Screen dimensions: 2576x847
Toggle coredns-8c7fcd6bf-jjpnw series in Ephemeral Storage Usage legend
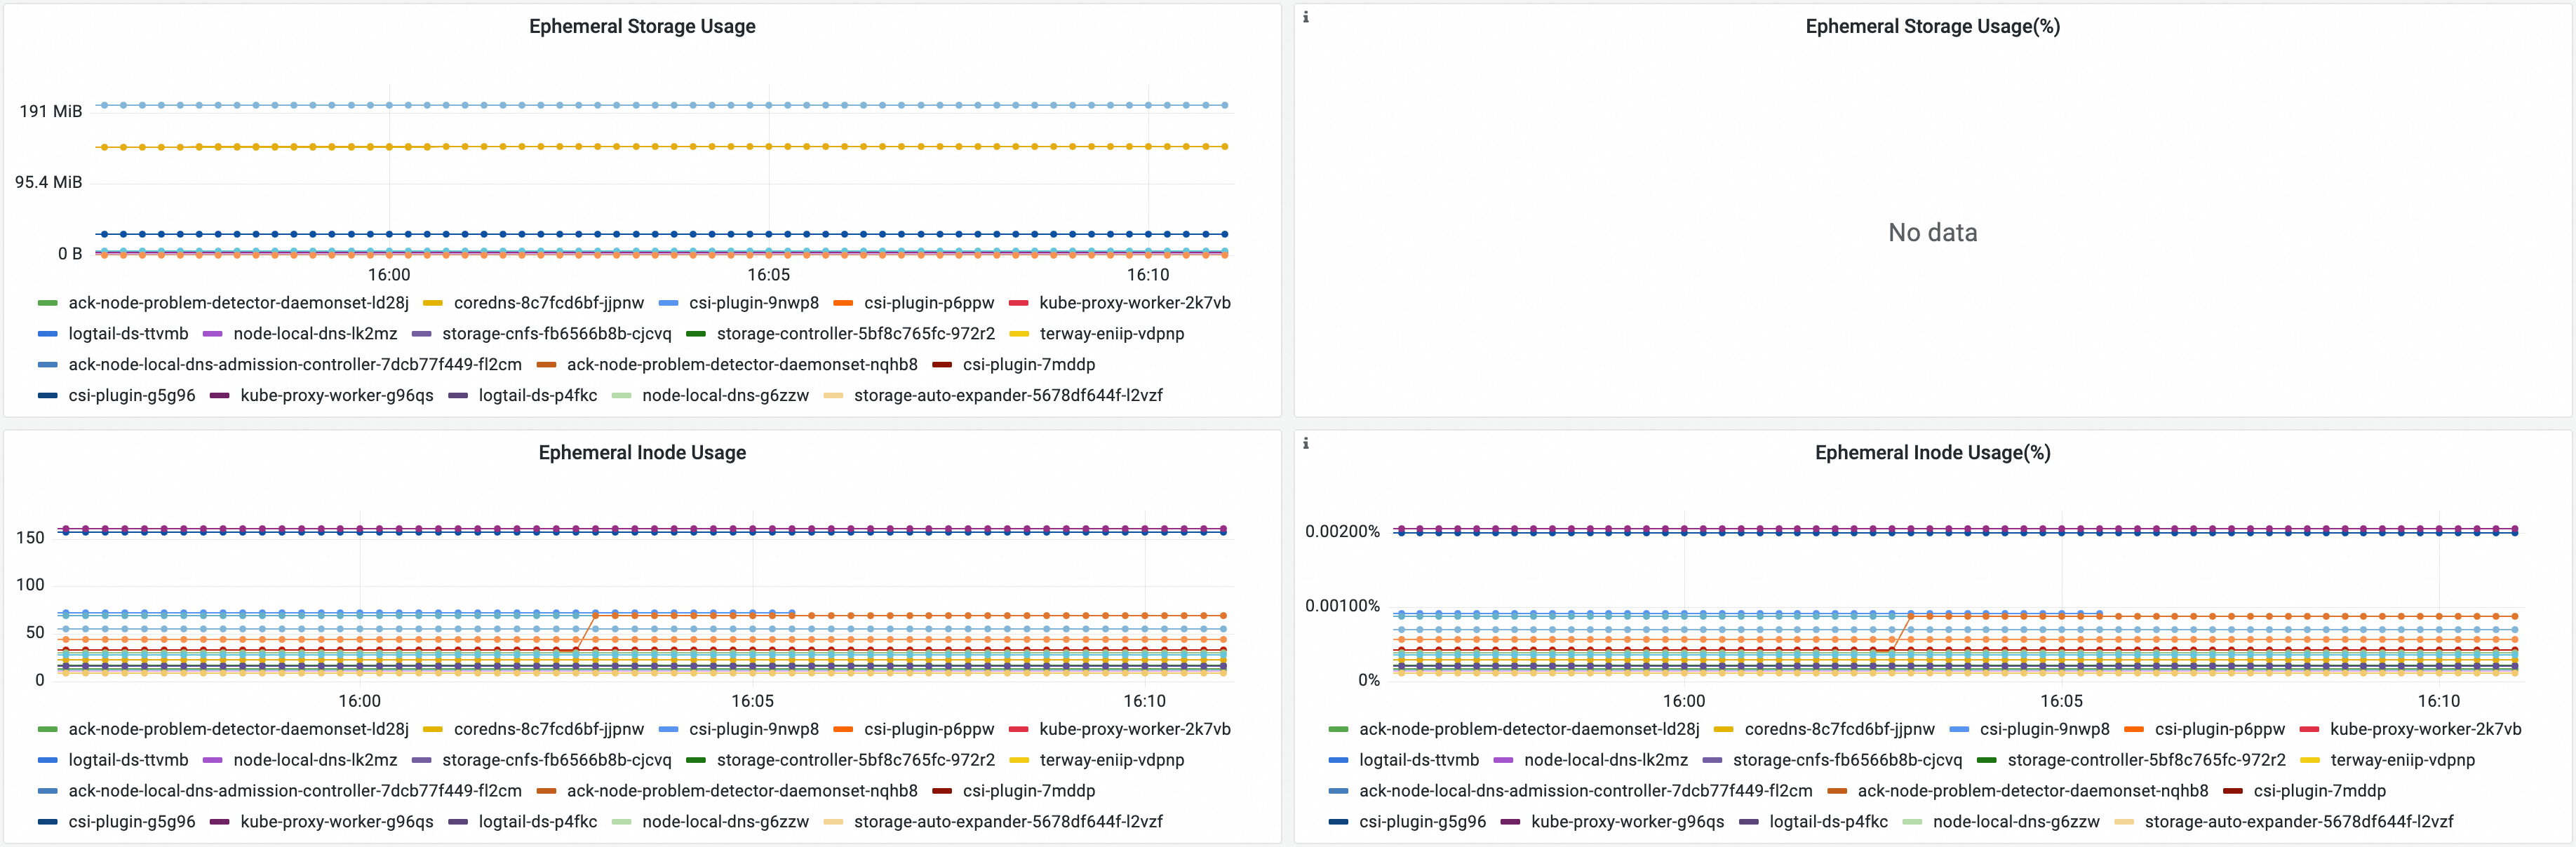tap(548, 303)
